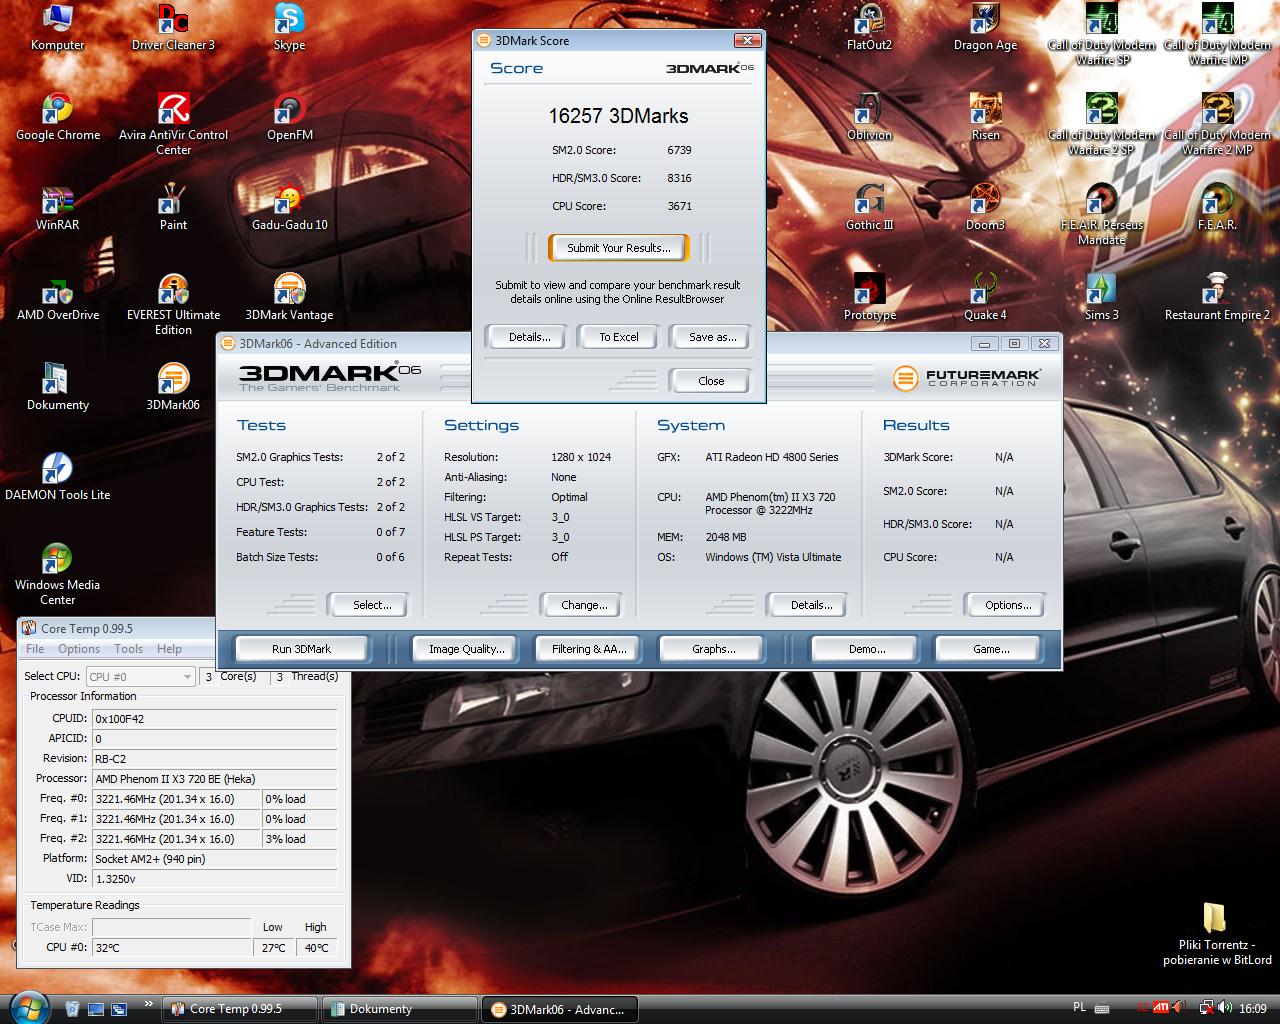Launch the Risen game shortcut

point(985,118)
